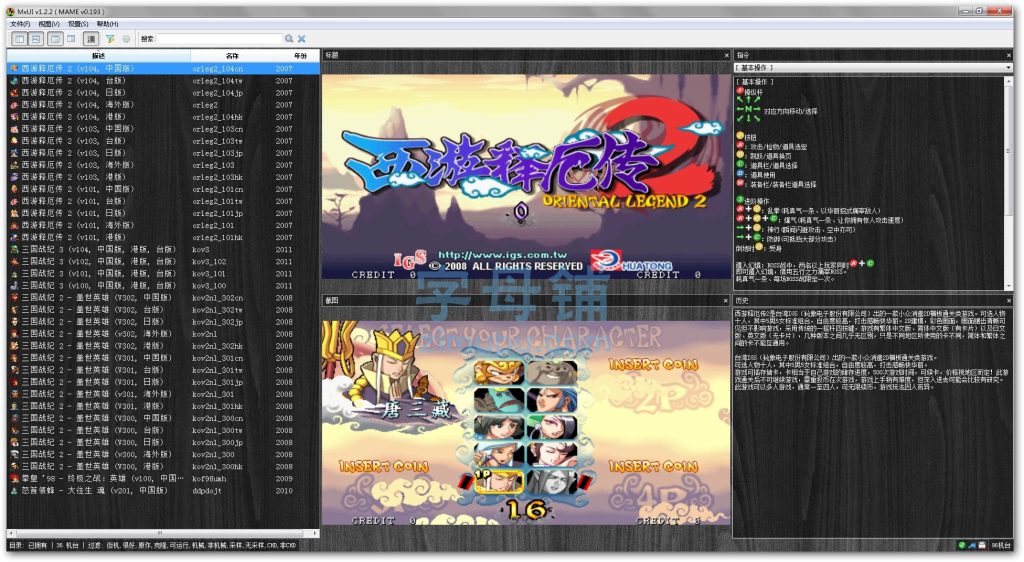Select name cell orleg2_101tw

[217, 202]
